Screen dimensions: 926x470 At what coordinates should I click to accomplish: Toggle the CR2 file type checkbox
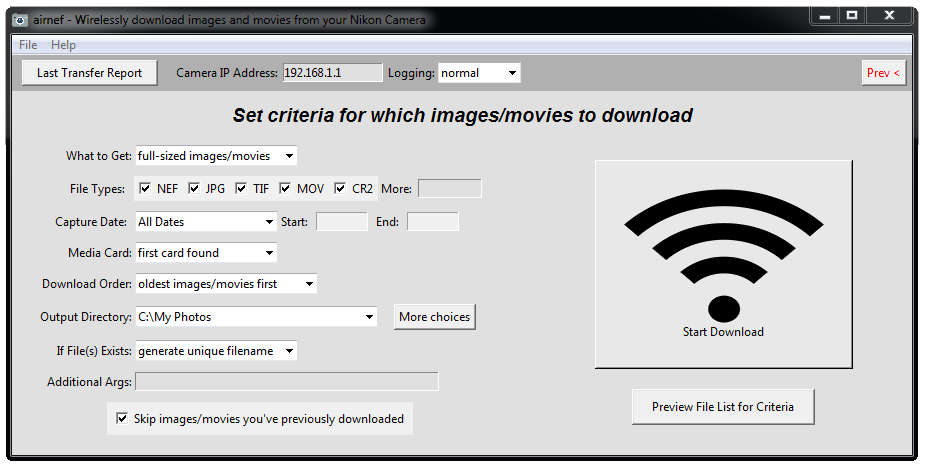click(340, 188)
